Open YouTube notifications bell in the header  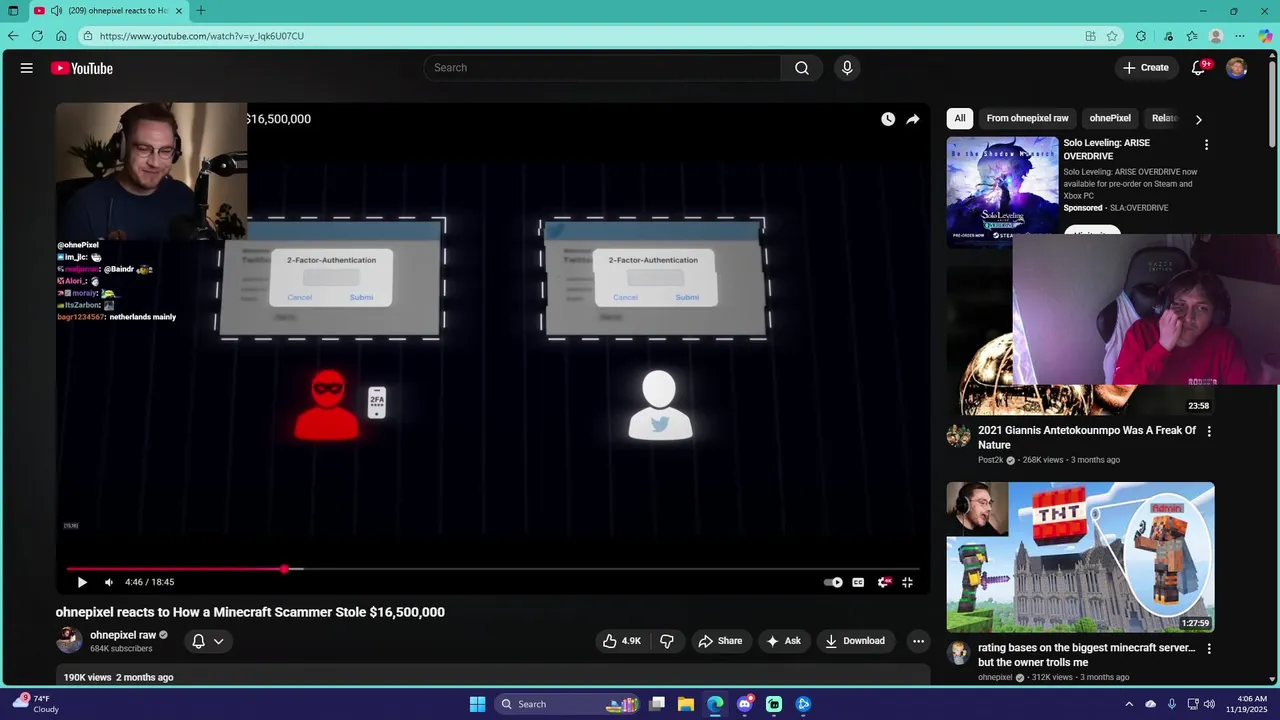(x=1198, y=68)
